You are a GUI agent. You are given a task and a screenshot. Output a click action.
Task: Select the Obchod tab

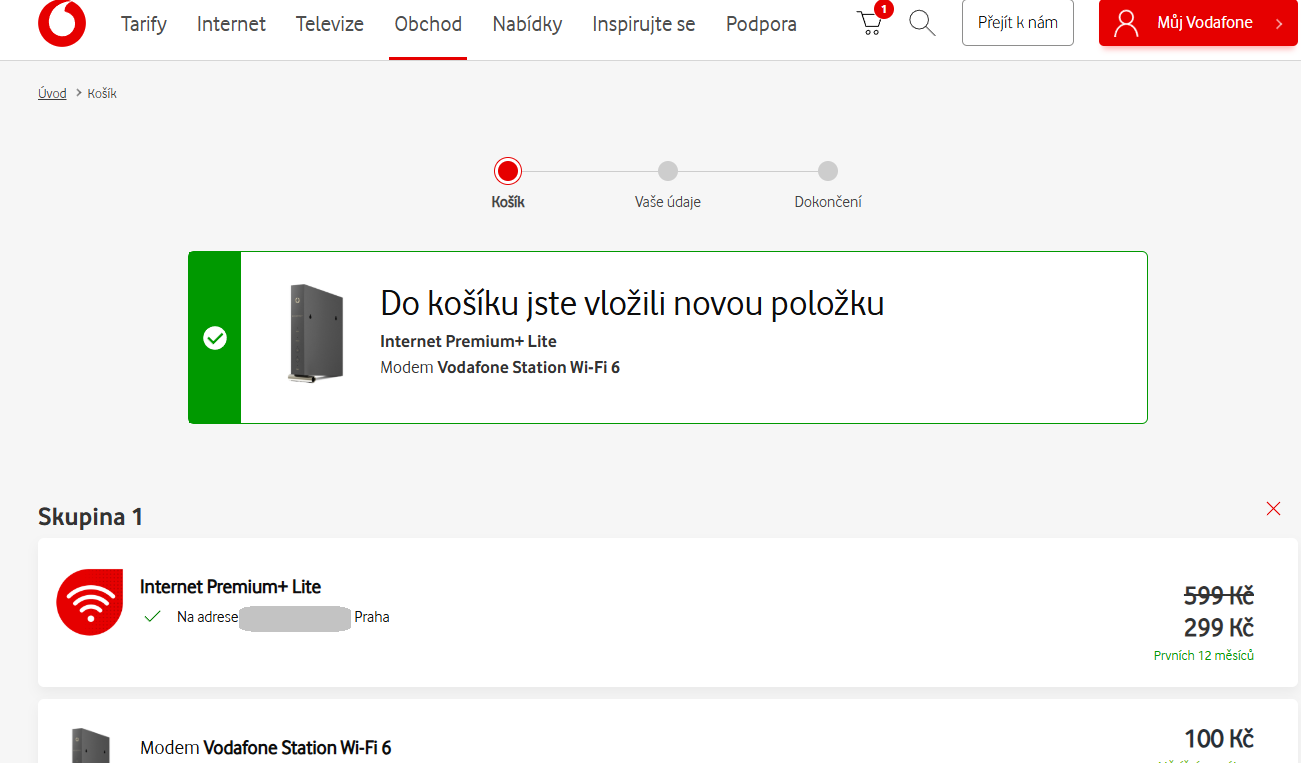point(428,24)
